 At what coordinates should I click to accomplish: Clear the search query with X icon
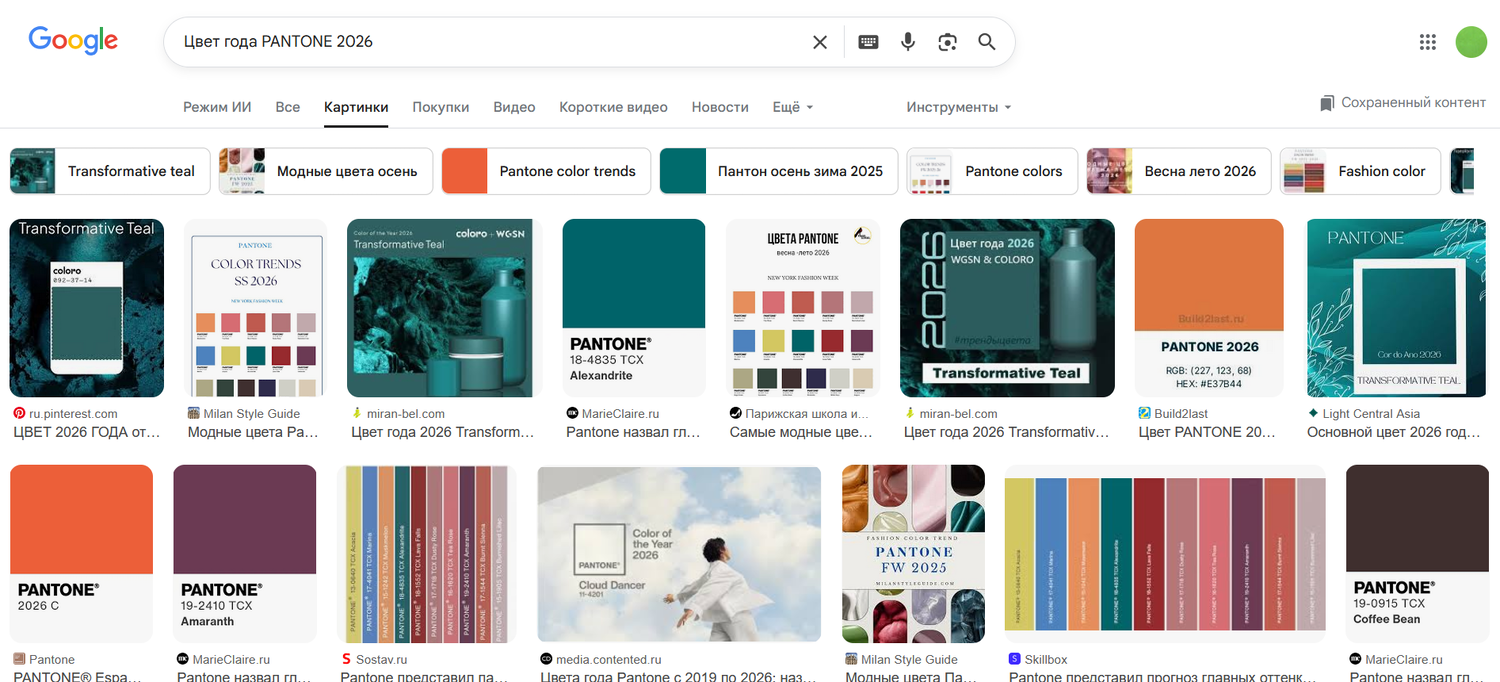pos(820,42)
